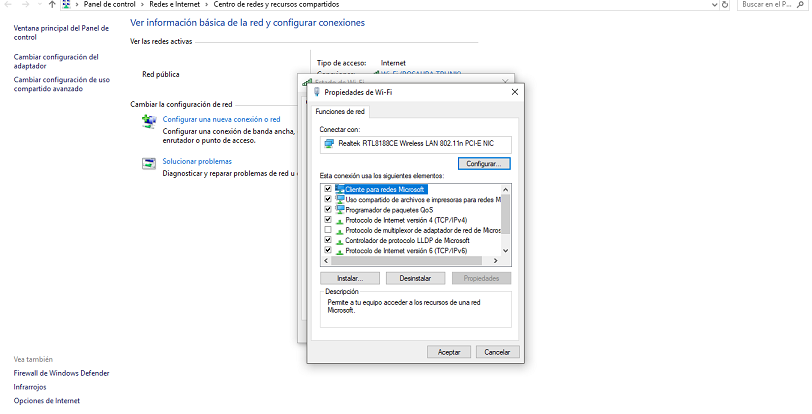Enable Protocolo de multiplexor de adaptador checkbox
The image size is (812, 414).
coord(328,230)
